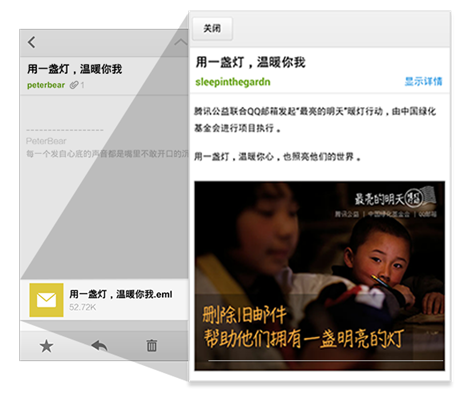Open attachment 用一盏灯，温暖你我.eml filename
The width and height of the screenshot is (472, 397).
pos(121,294)
